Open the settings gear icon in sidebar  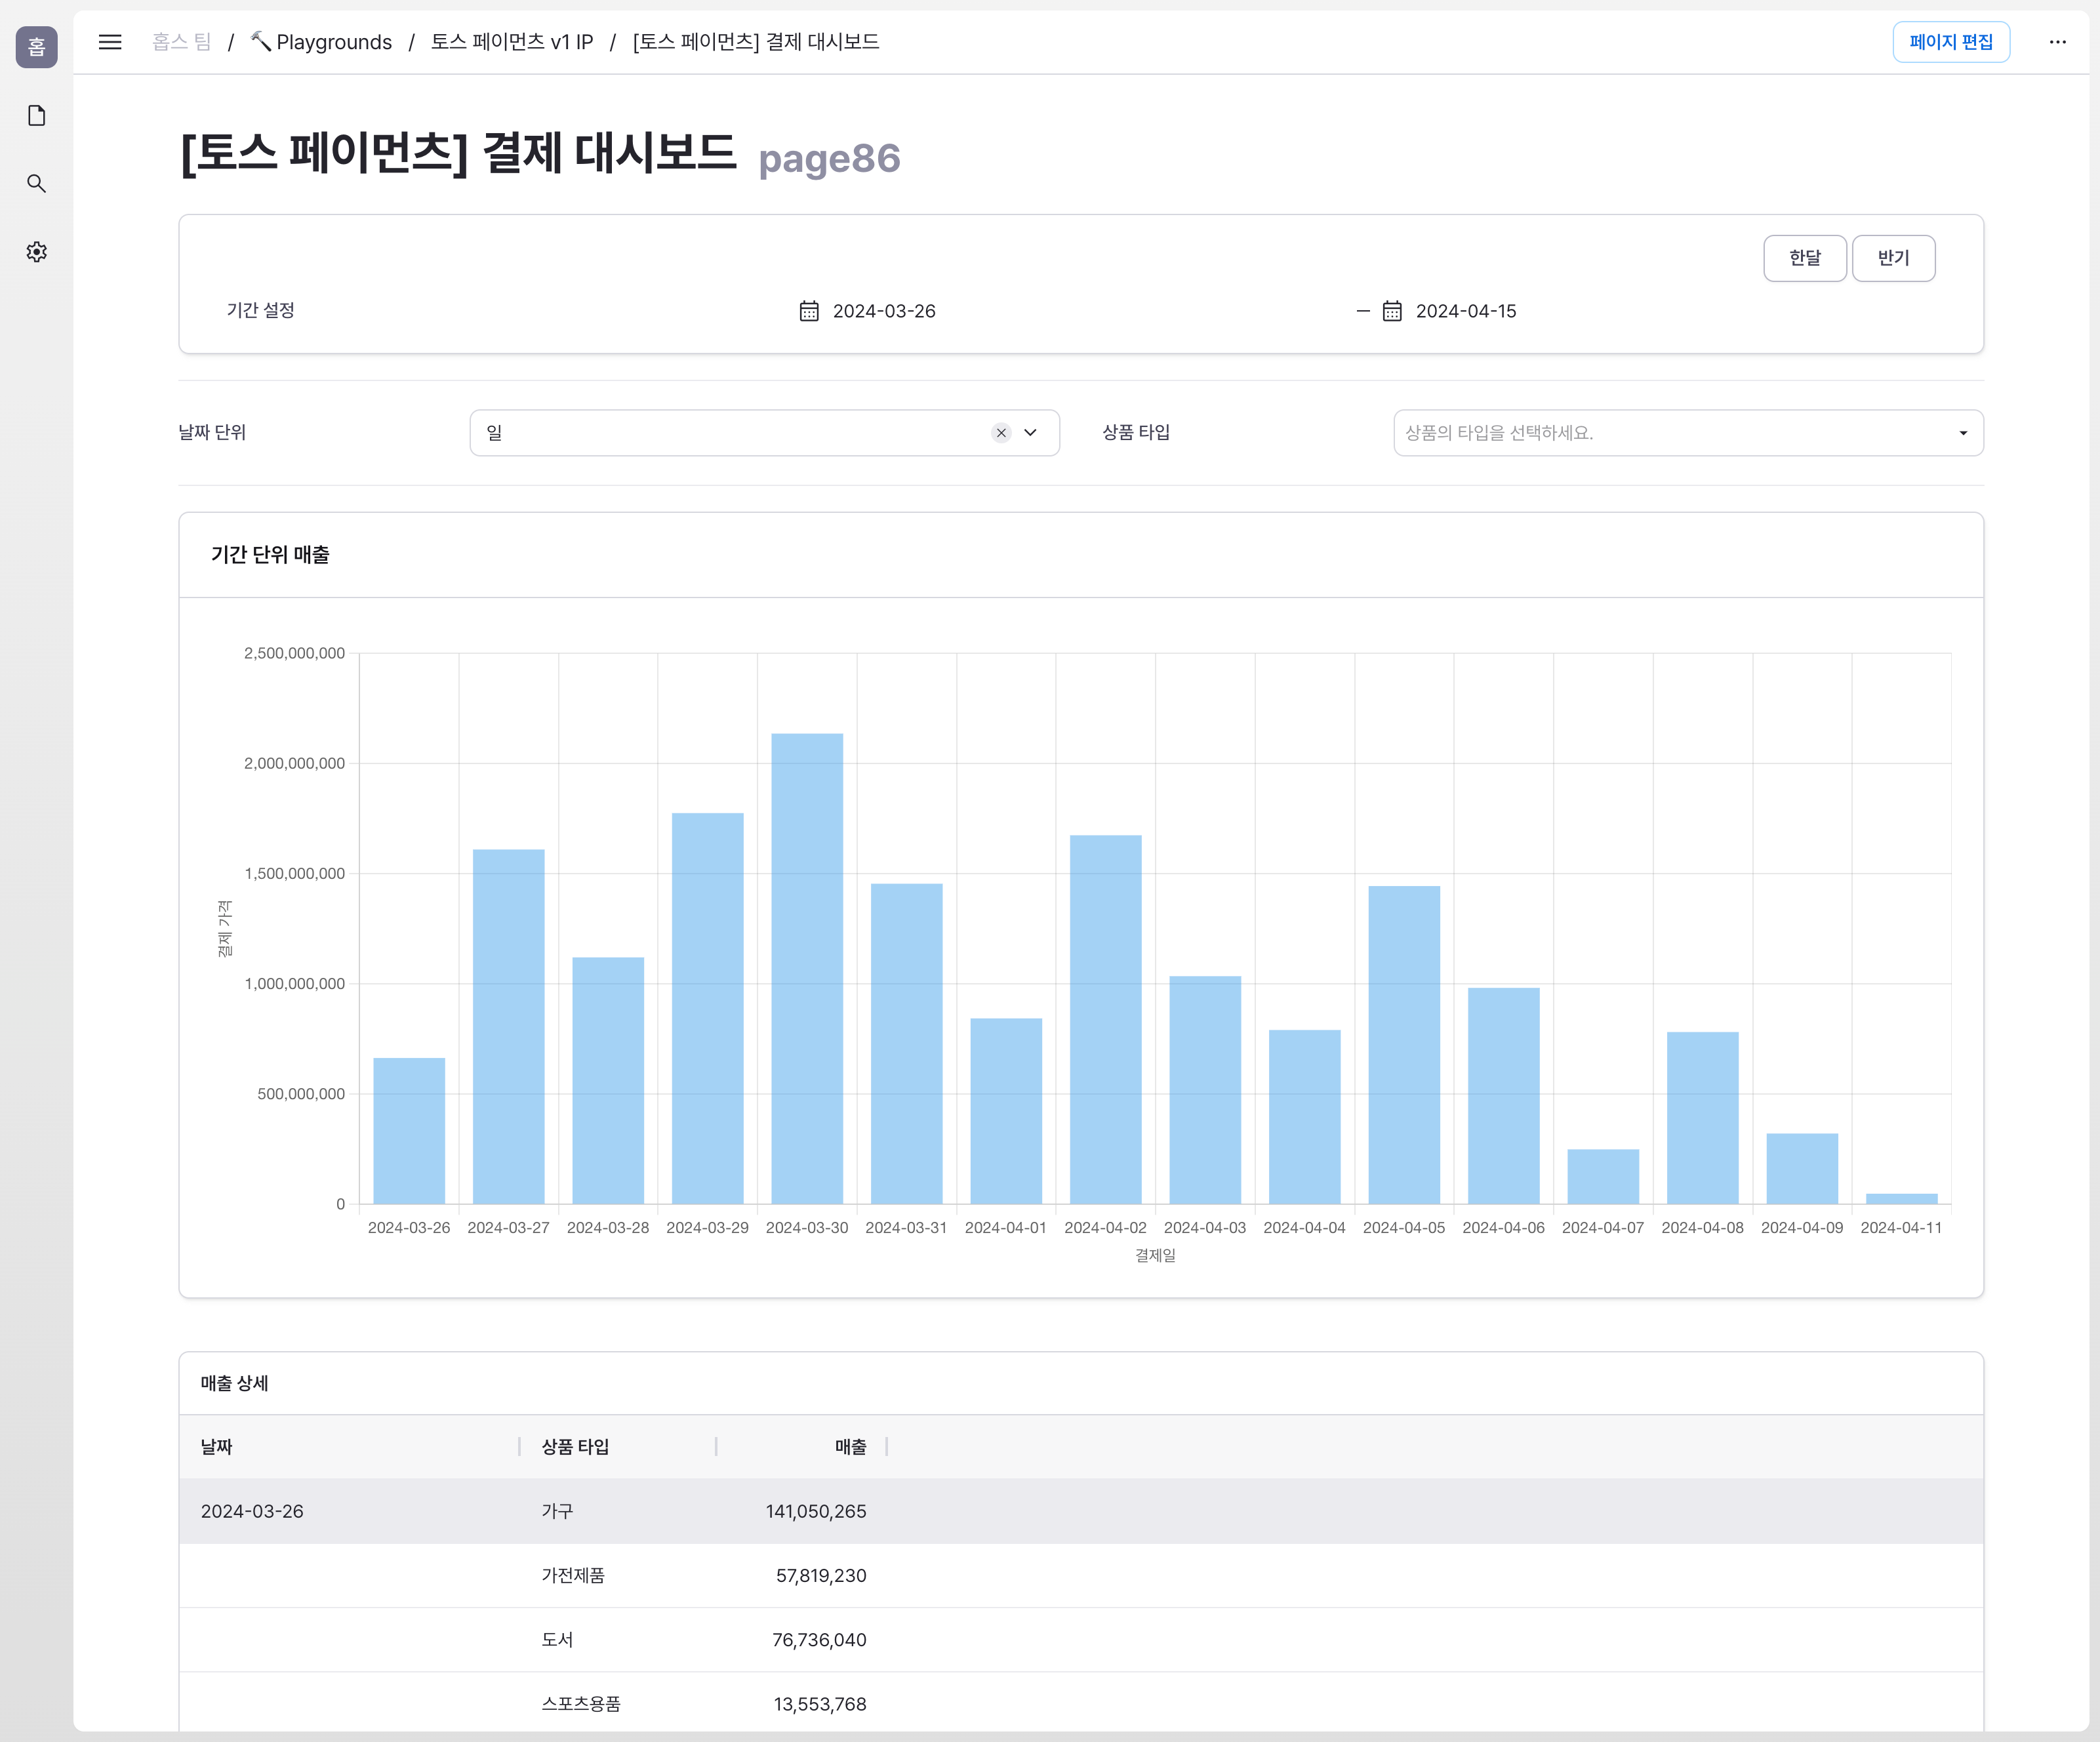36,252
